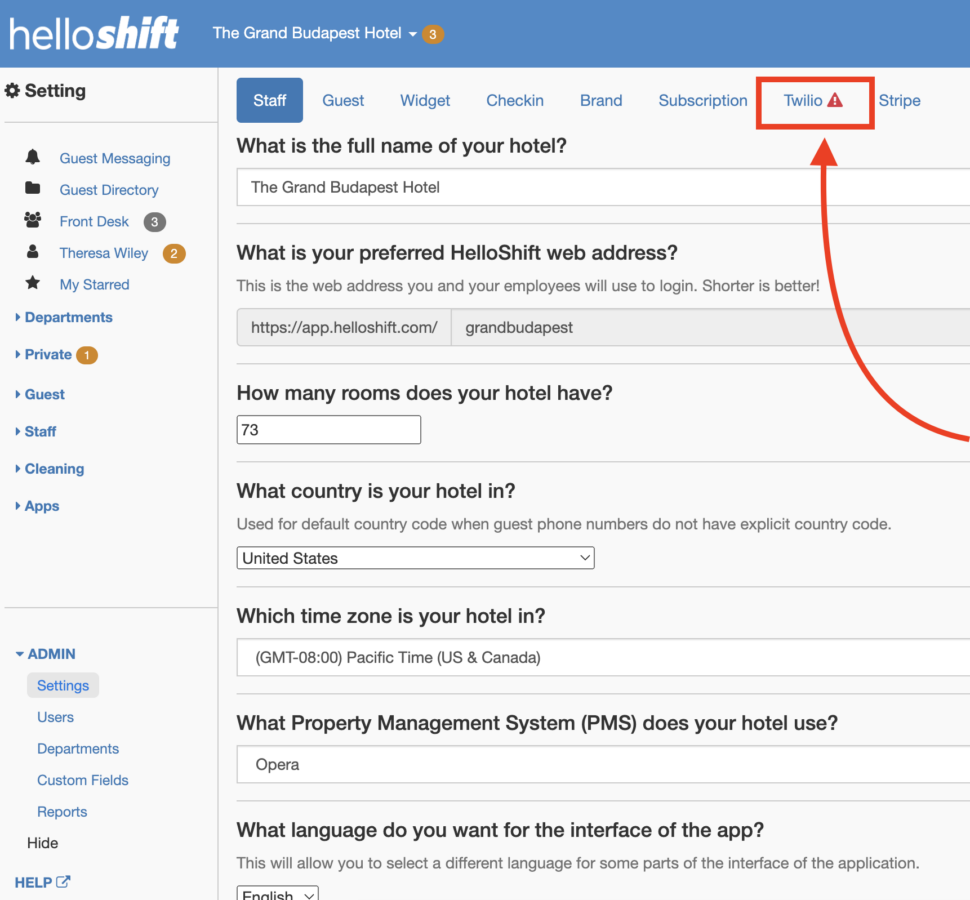Viewport: 970px width, 900px height.
Task: Open the English language dropdown
Action: coord(278,894)
